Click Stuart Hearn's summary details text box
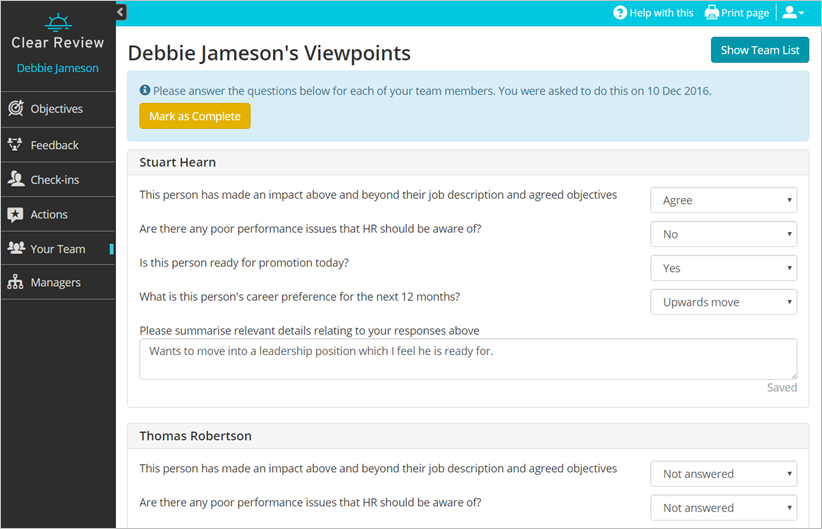This screenshot has width=822, height=529. click(467, 359)
